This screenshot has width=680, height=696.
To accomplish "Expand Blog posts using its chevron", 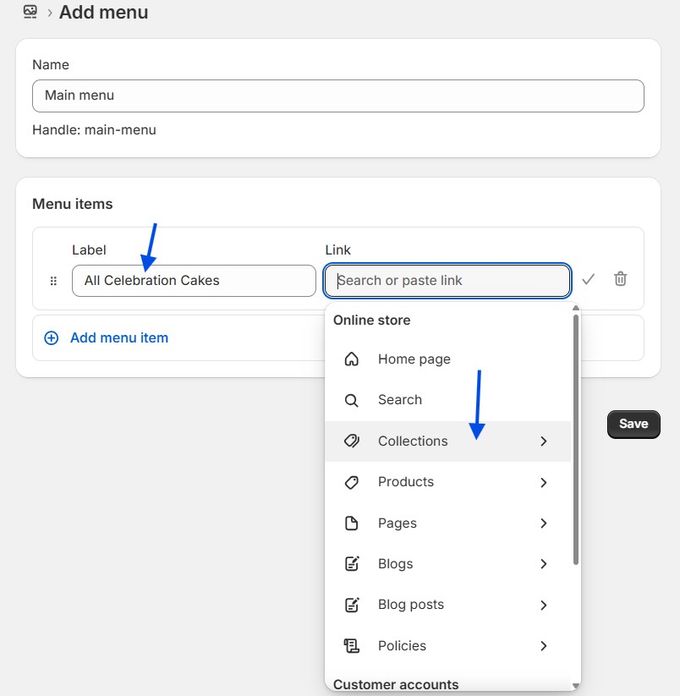I will pos(543,605).
